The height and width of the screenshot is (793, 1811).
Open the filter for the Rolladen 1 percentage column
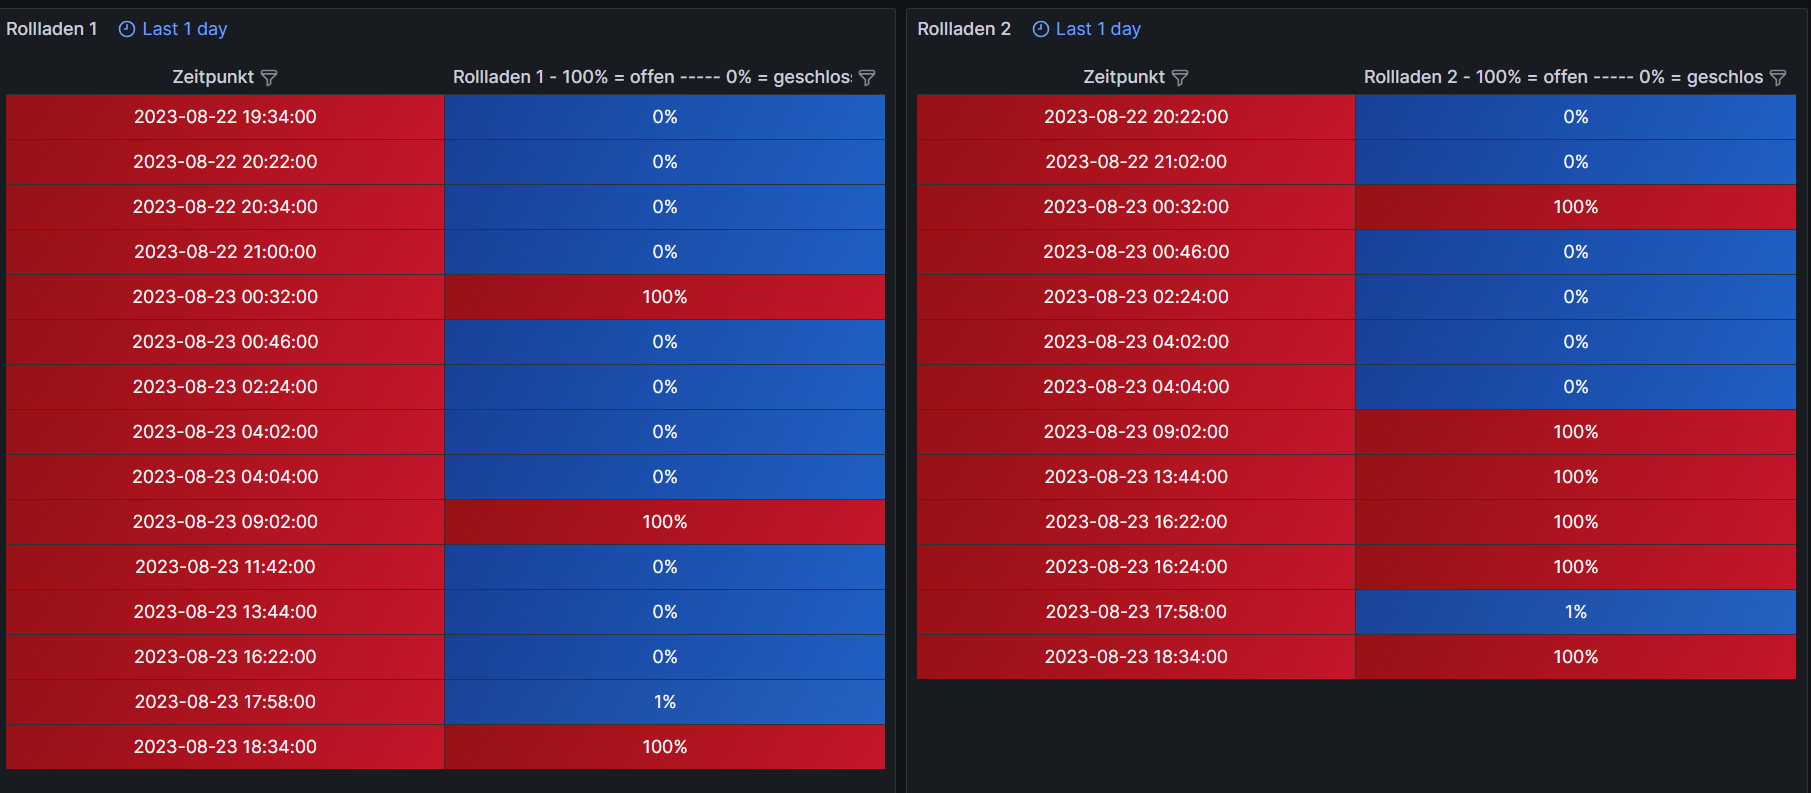pos(867,78)
